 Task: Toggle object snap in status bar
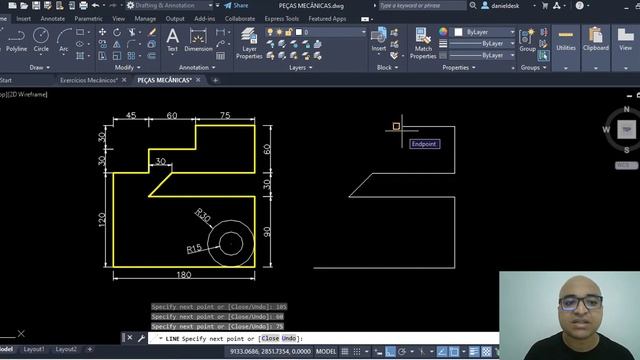(454, 351)
